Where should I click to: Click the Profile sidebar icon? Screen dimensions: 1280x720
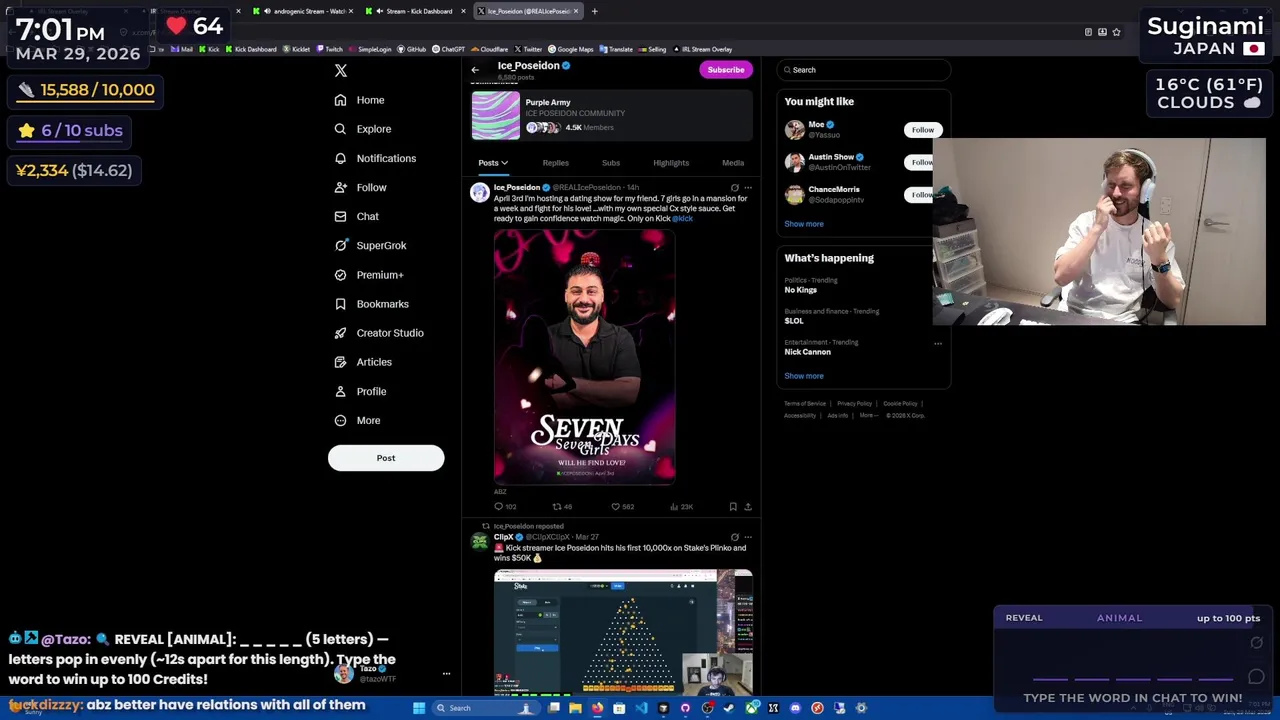coord(341,391)
